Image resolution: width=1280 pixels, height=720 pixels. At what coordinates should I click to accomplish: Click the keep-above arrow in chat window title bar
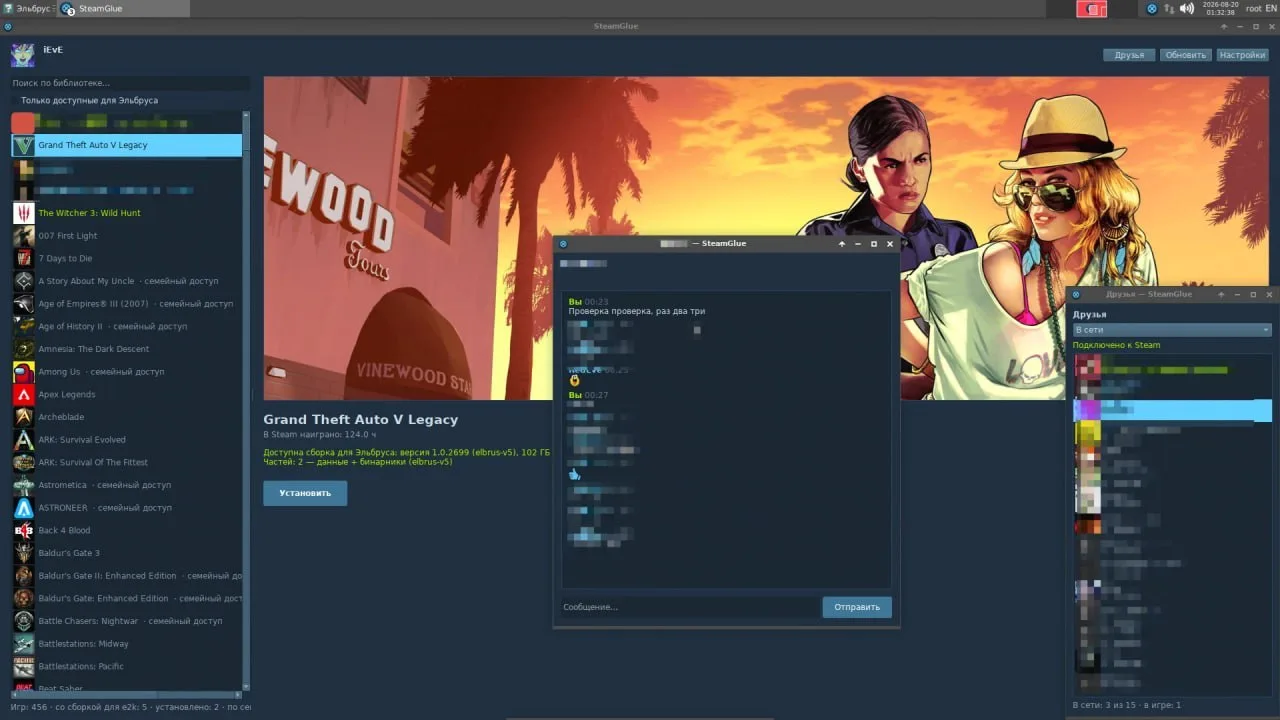[842, 244]
